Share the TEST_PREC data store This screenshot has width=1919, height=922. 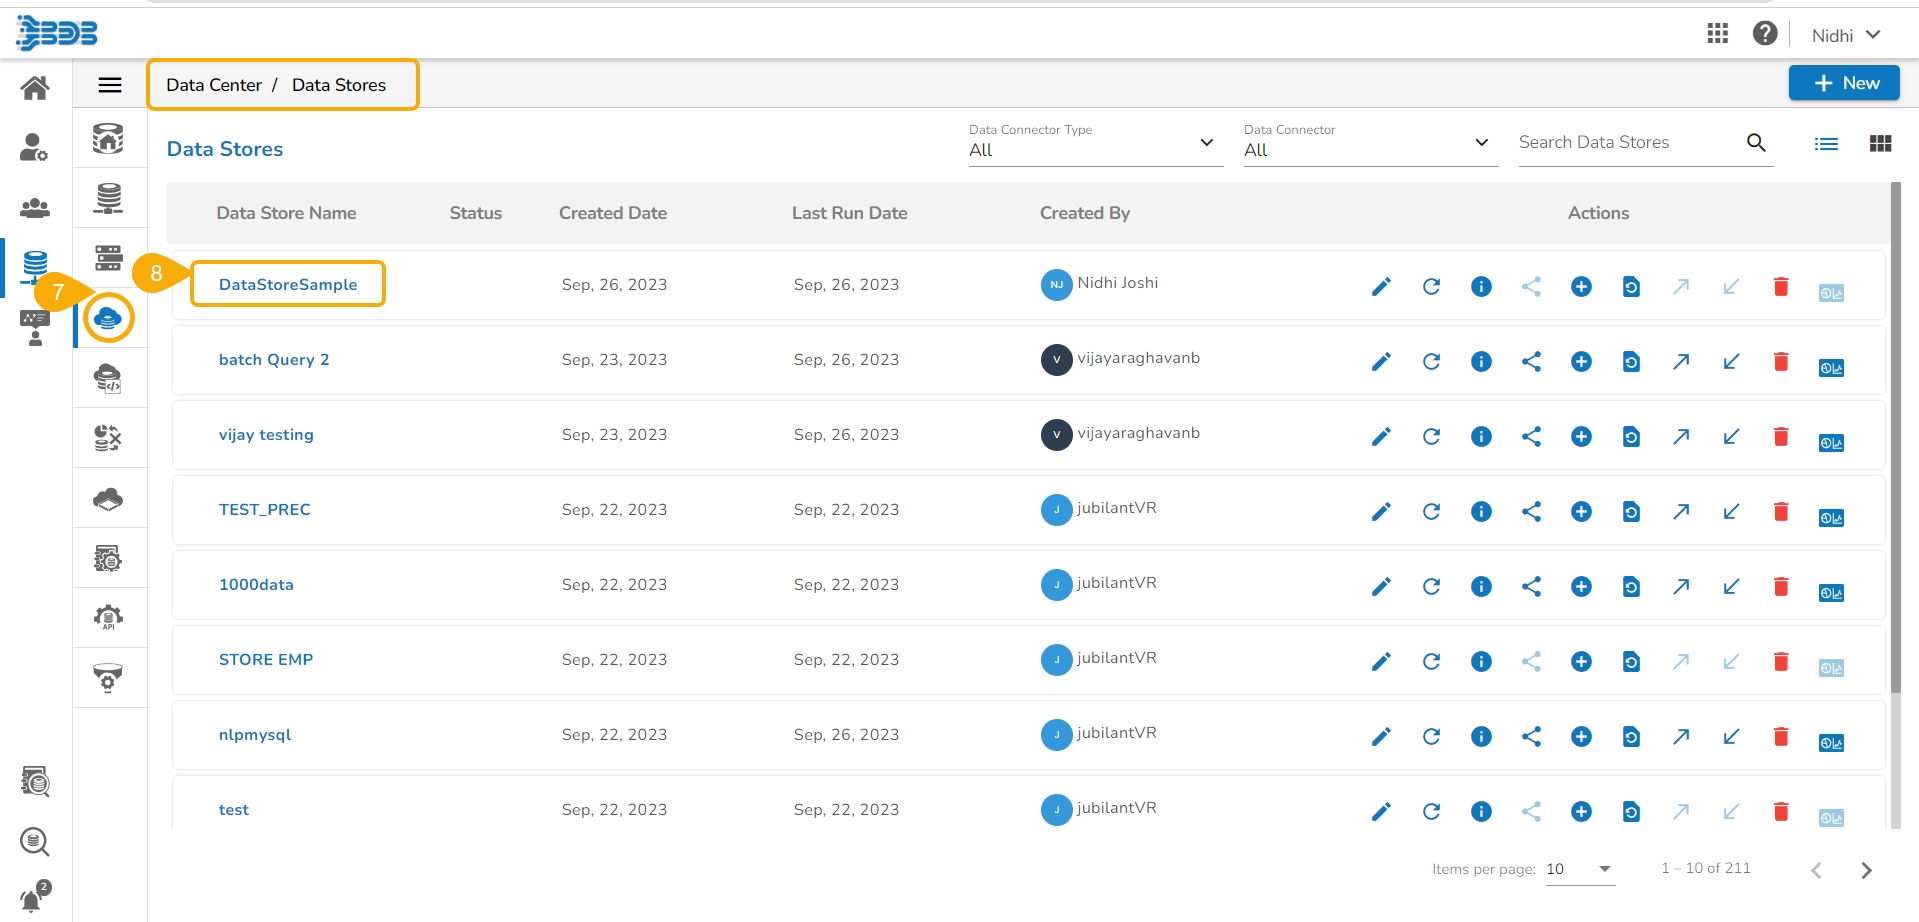pyautogui.click(x=1531, y=512)
